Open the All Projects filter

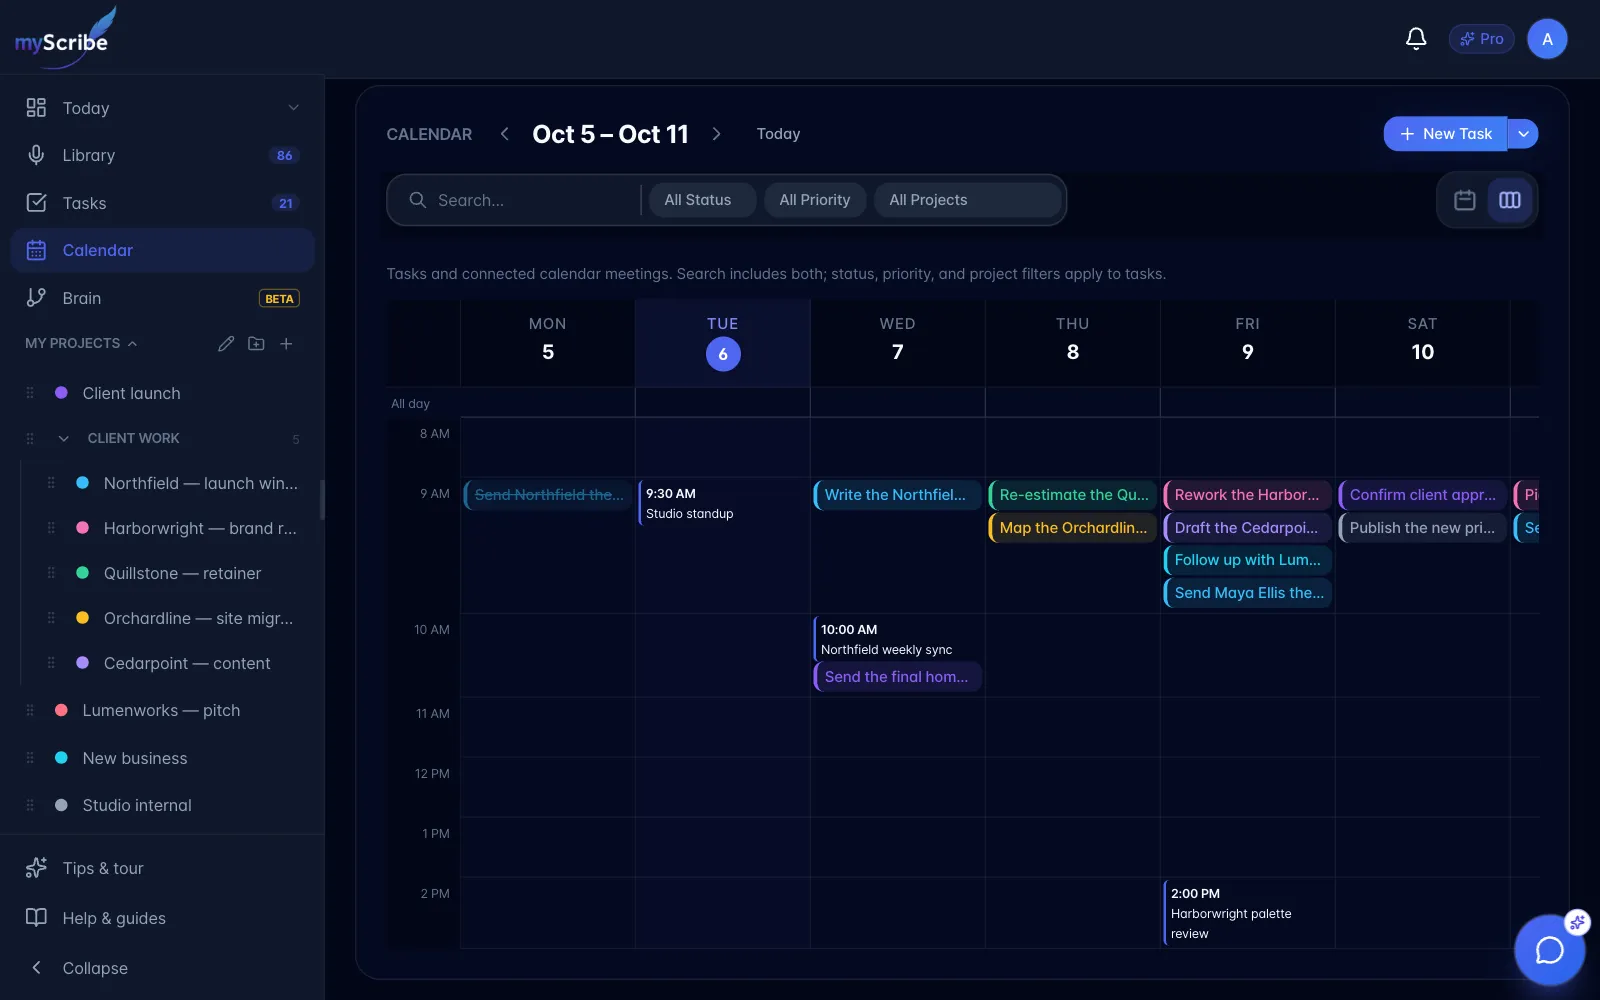click(x=967, y=200)
